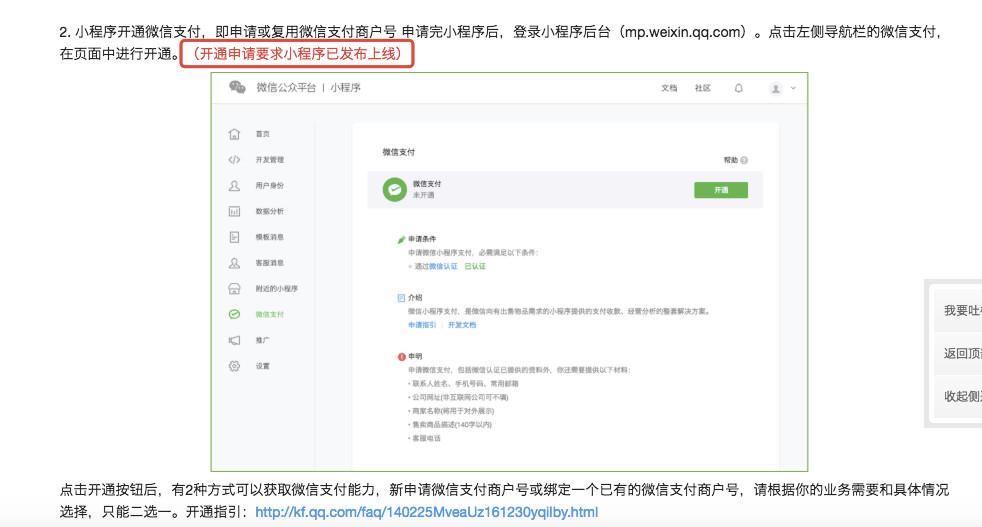
Task: Click the notification bell icon
Action: click(738, 88)
